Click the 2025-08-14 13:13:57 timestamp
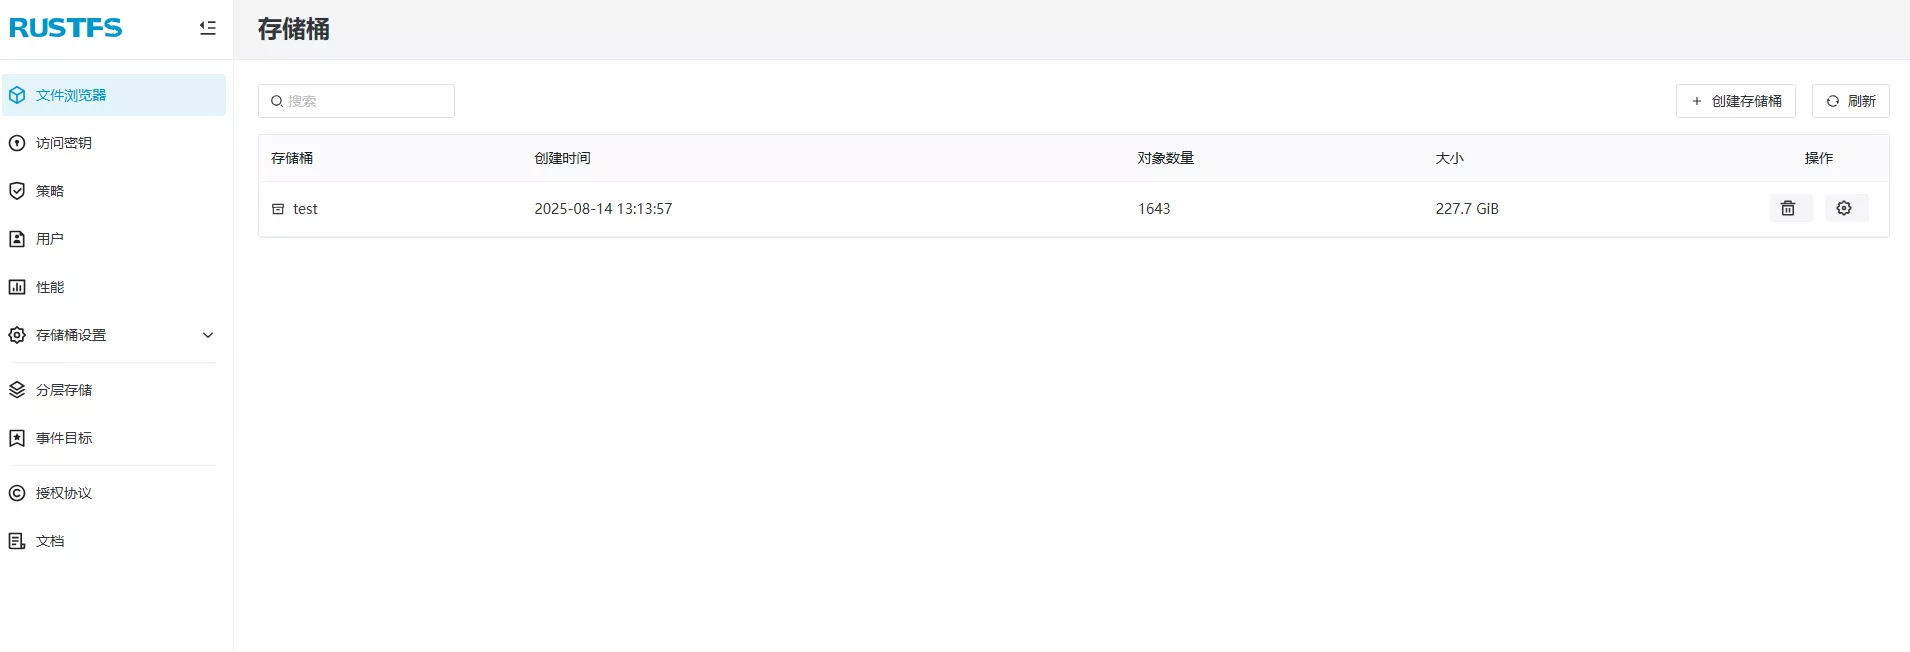 tap(603, 209)
